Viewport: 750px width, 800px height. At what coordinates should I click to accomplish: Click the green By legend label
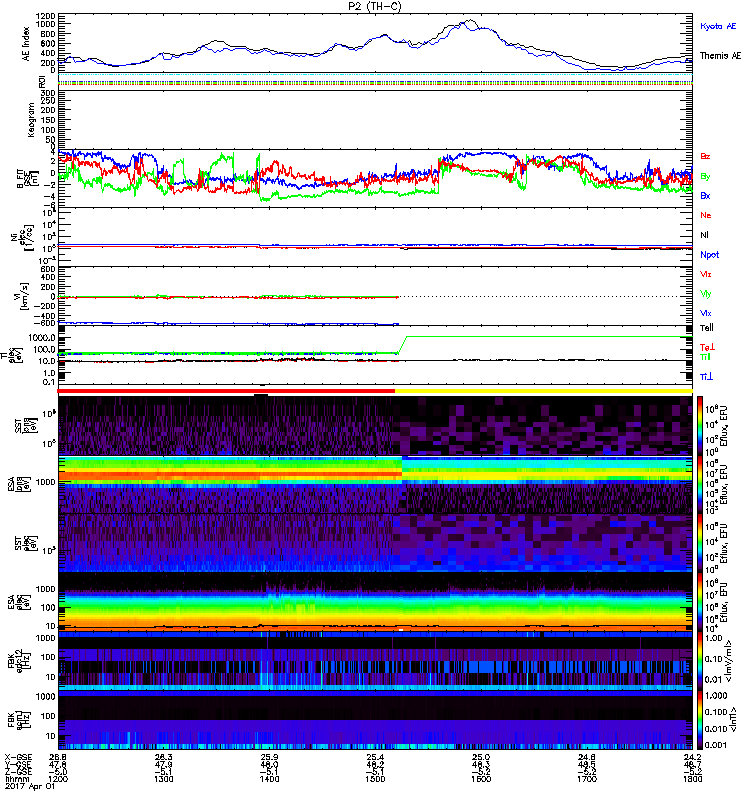click(705, 177)
